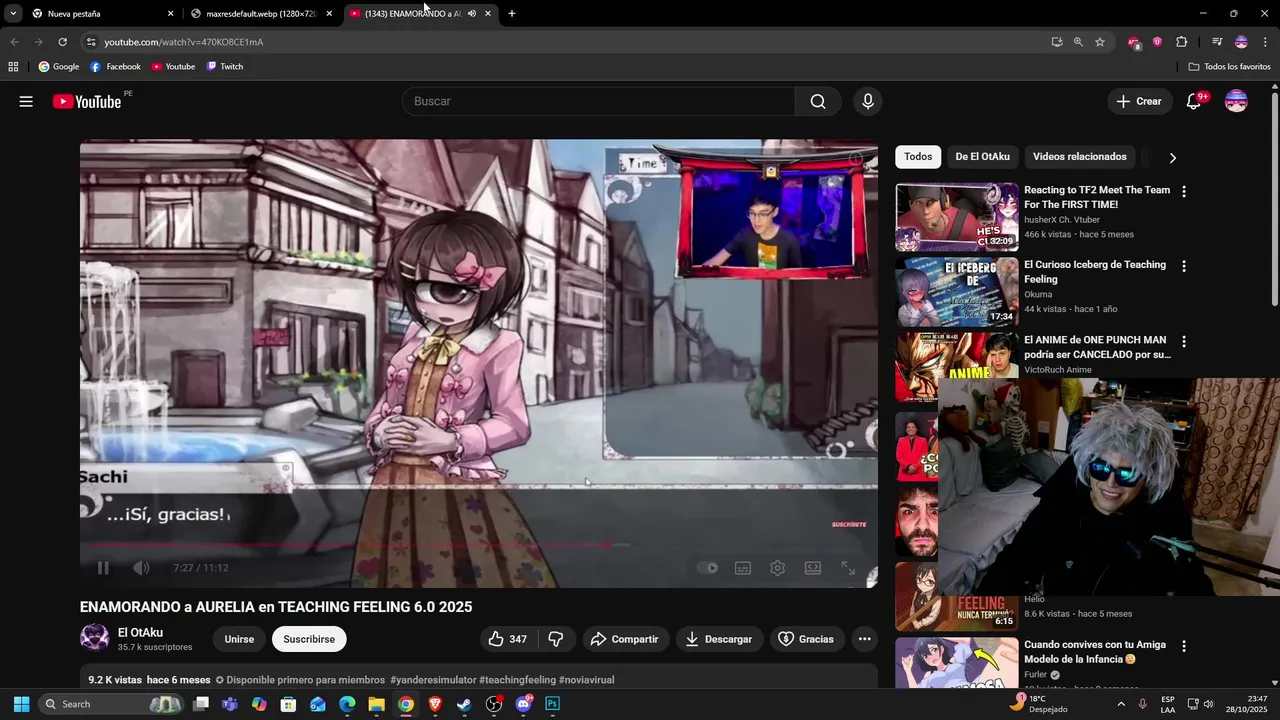
Task: Open the El OtAku channel name
Action: pyautogui.click(x=140, y=632)
